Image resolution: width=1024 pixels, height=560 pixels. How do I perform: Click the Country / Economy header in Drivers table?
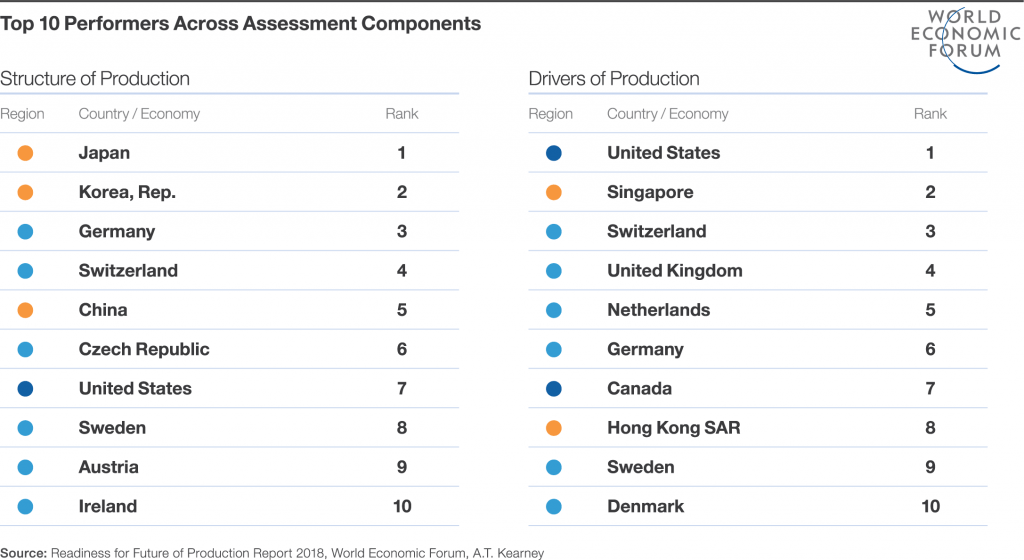point(668,114)
